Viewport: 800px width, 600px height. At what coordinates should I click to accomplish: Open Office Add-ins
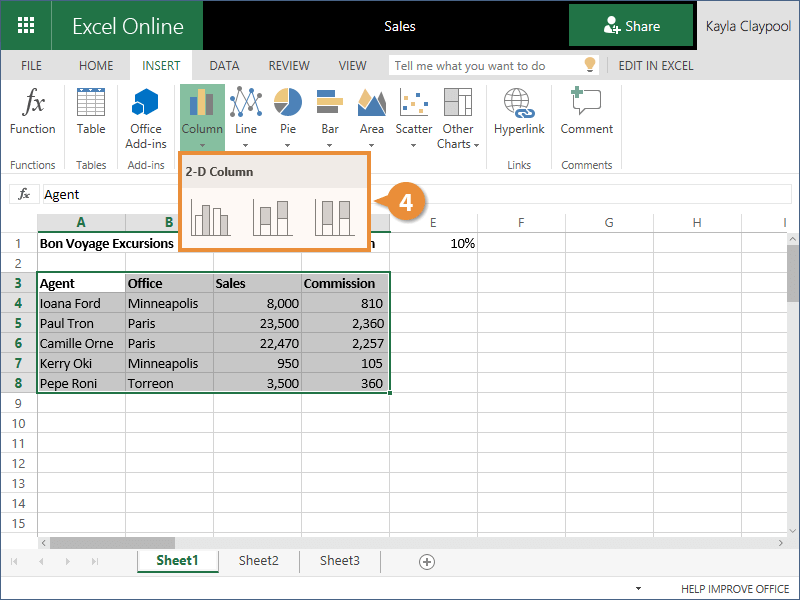(146, 118)
